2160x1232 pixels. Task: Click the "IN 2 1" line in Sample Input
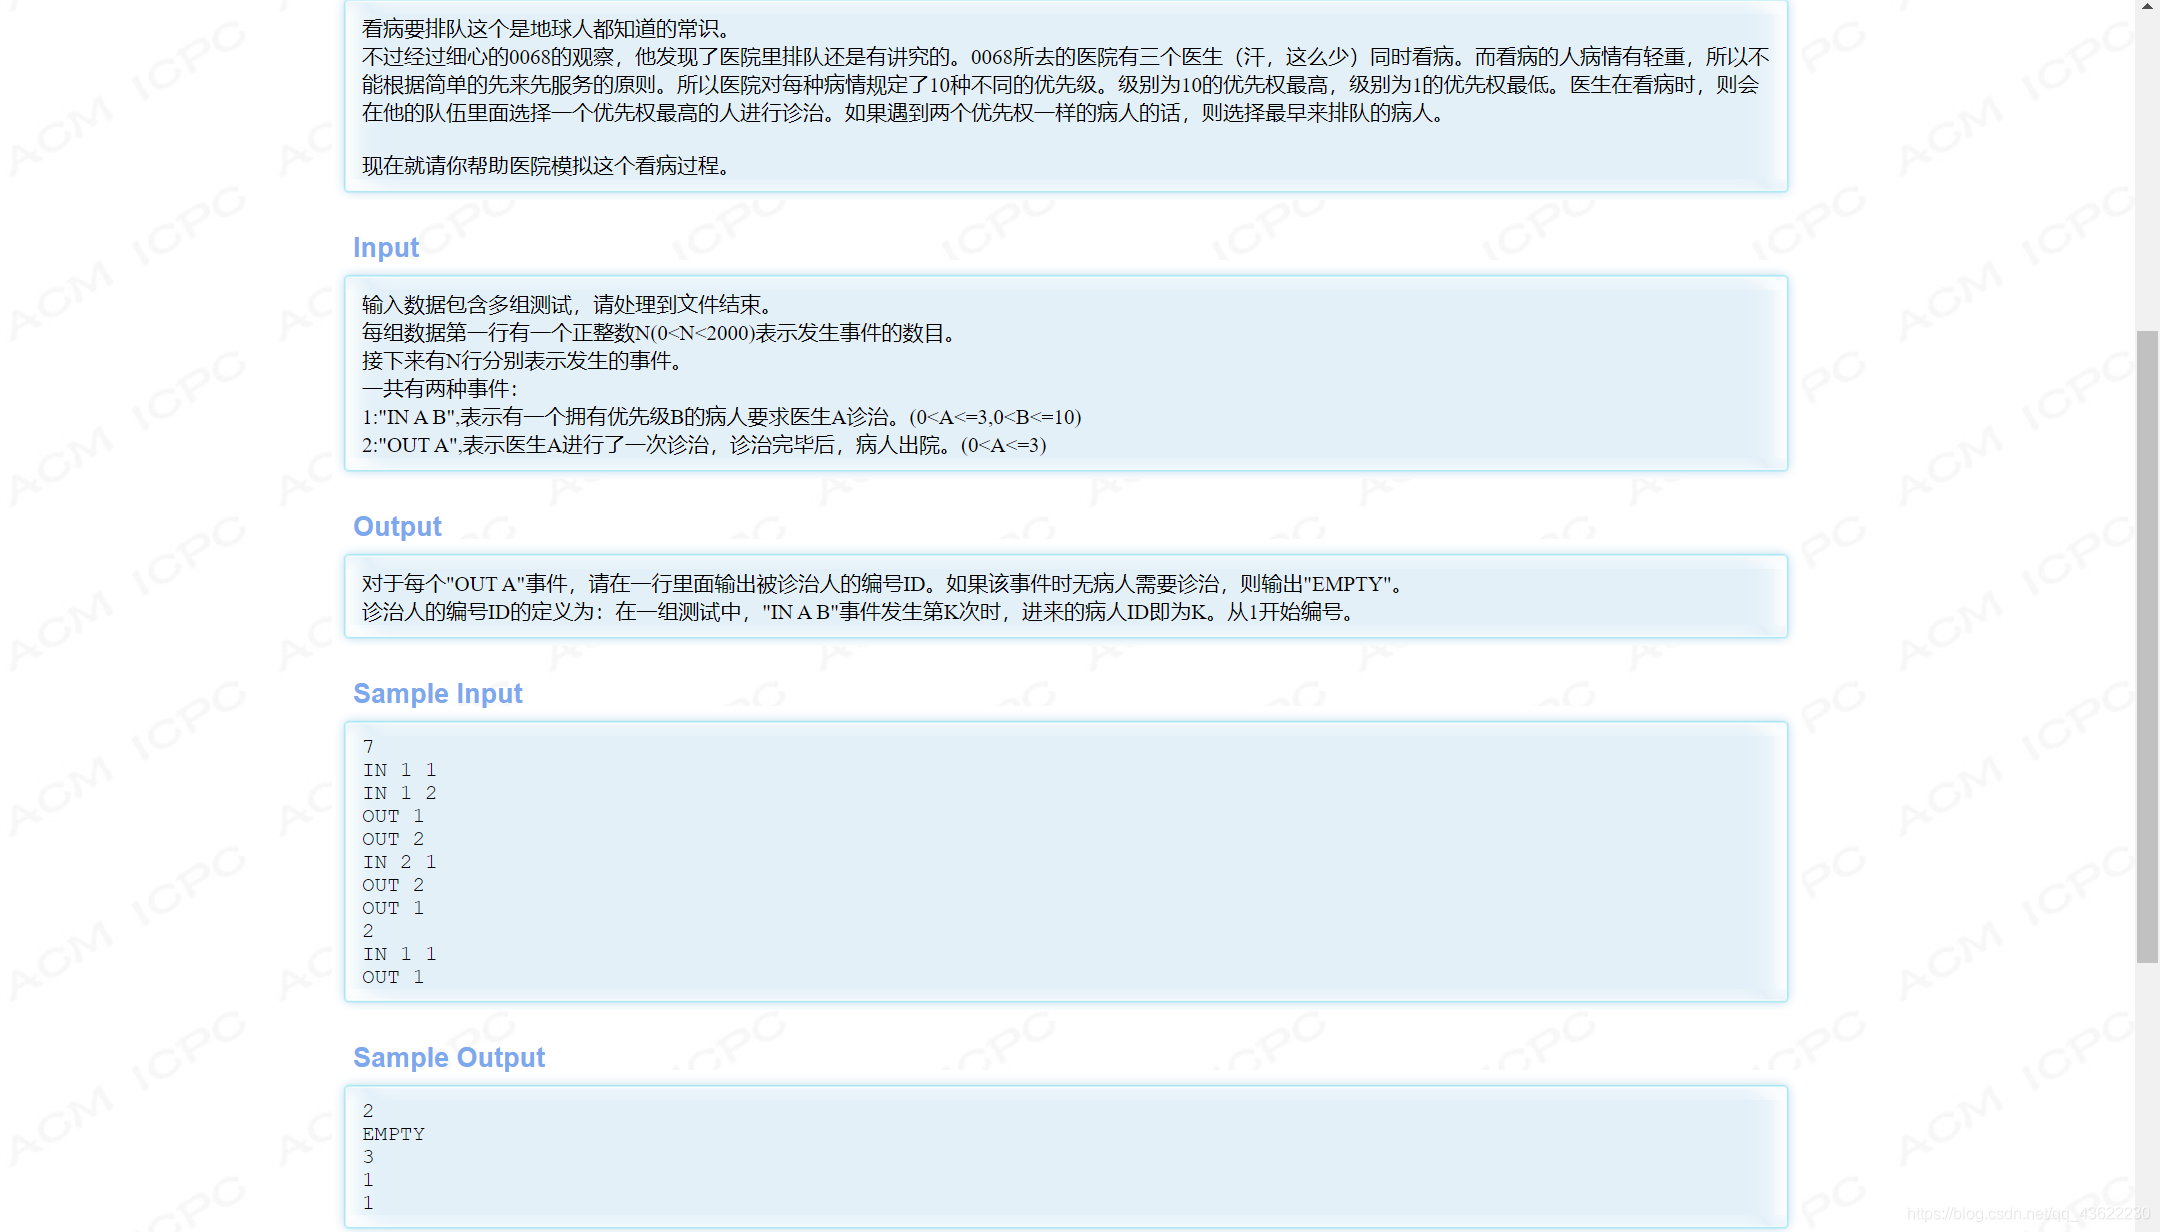coord(398,862)
